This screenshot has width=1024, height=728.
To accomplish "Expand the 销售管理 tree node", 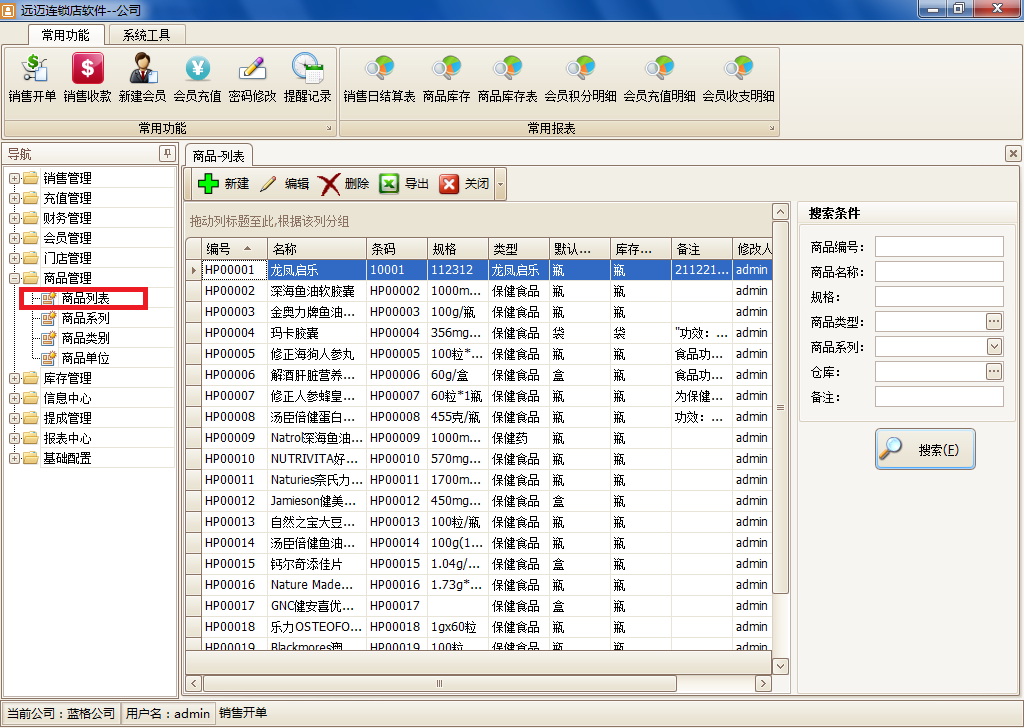I will click(x=14, y=178).
